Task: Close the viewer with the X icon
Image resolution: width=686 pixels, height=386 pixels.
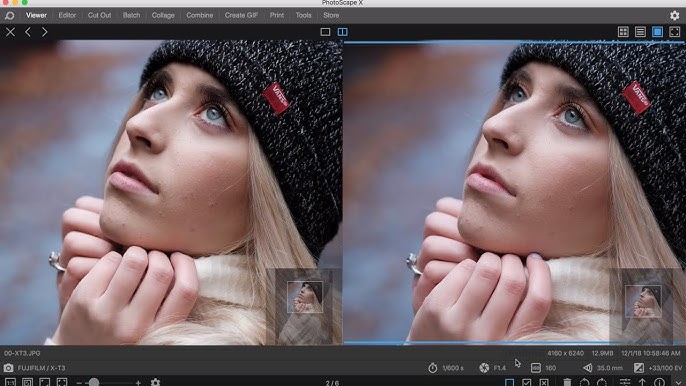Action: click(x=10, y=32)
